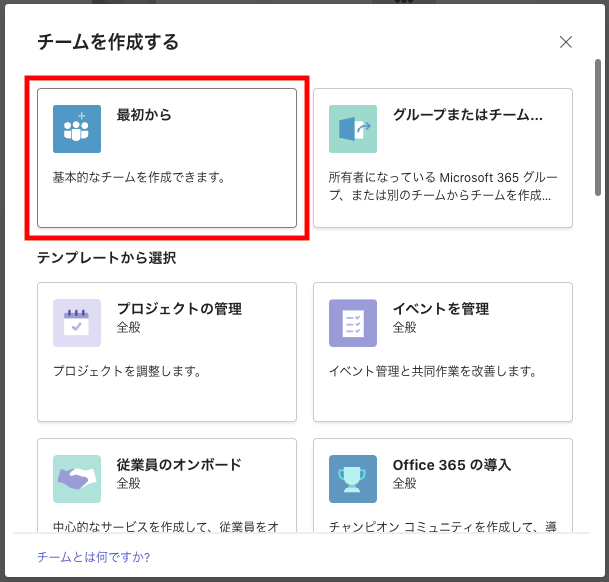Click the text プロジェクトを調整します。
Image resolution: width=609 pixels, height=582 pixels.
coord(127,371)
